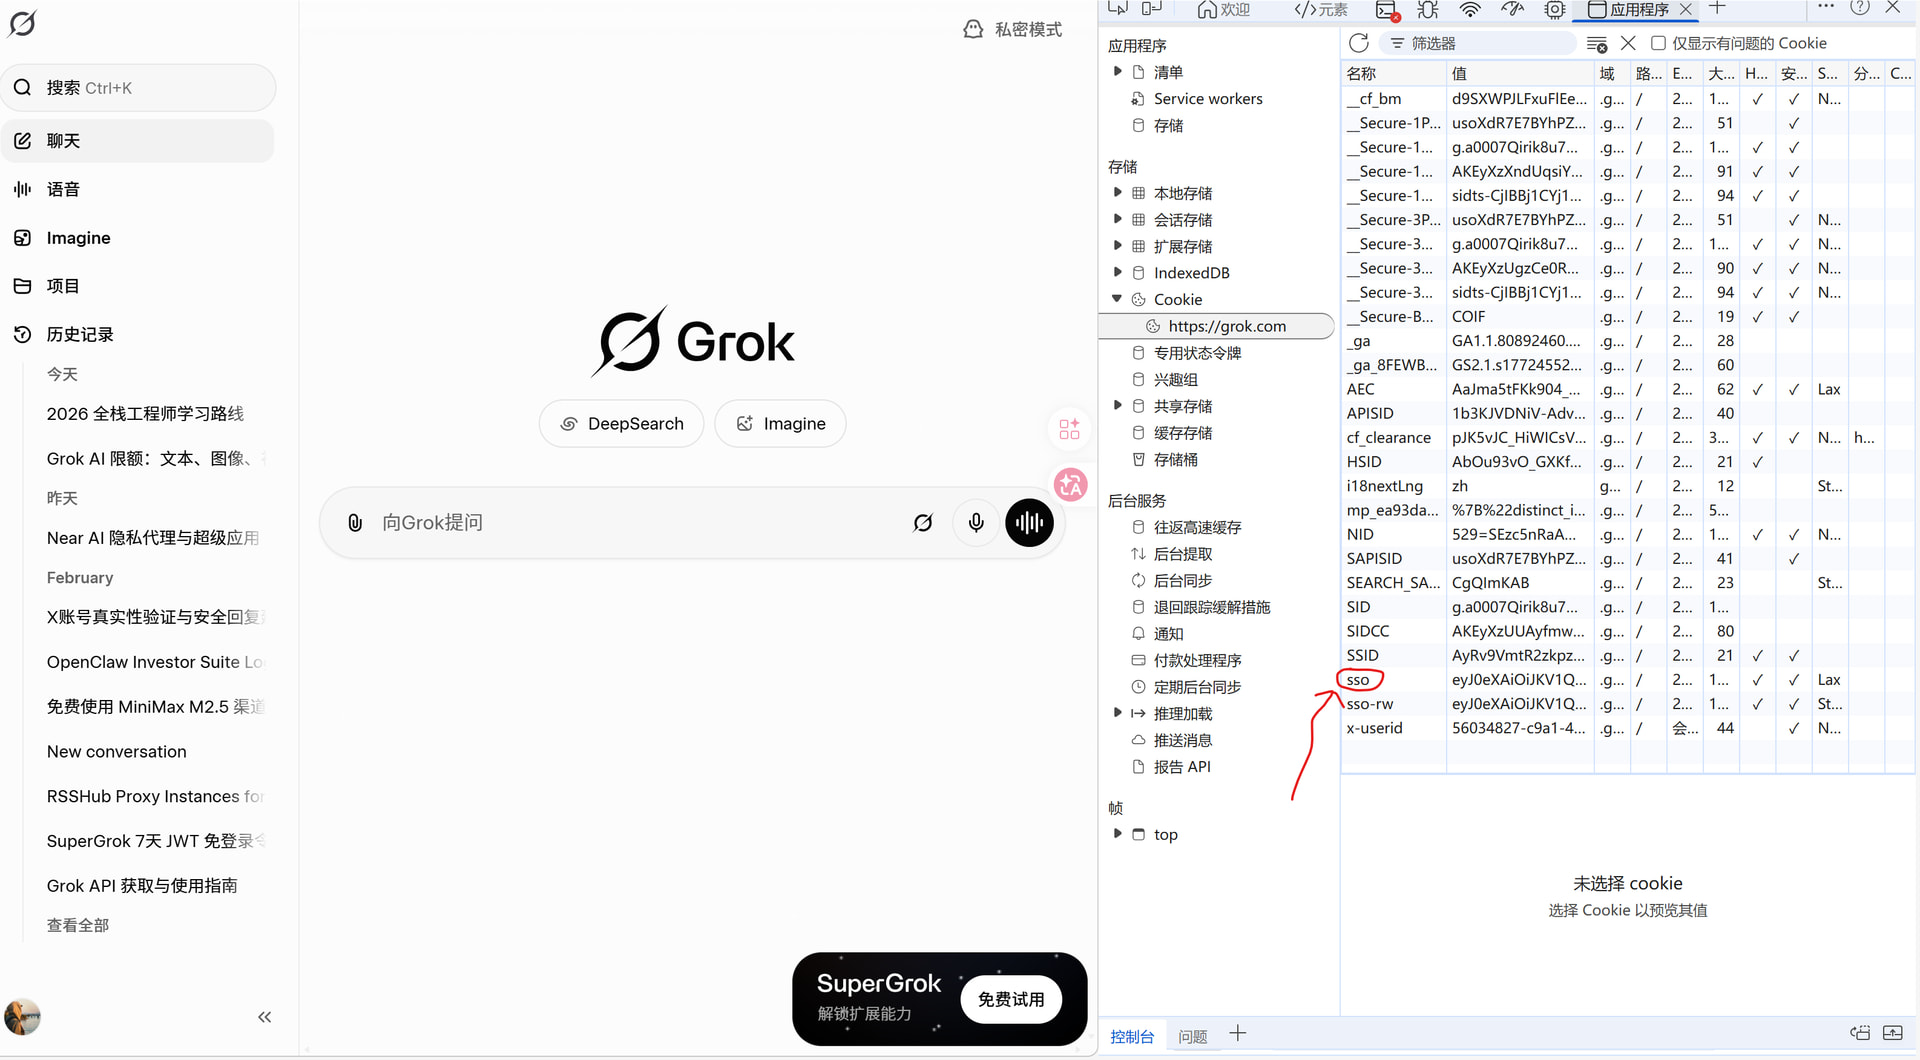This screenshot has width=1920, height=1060.
Task: Open the Network wifi icon tab
Action: pos(1470,10)
